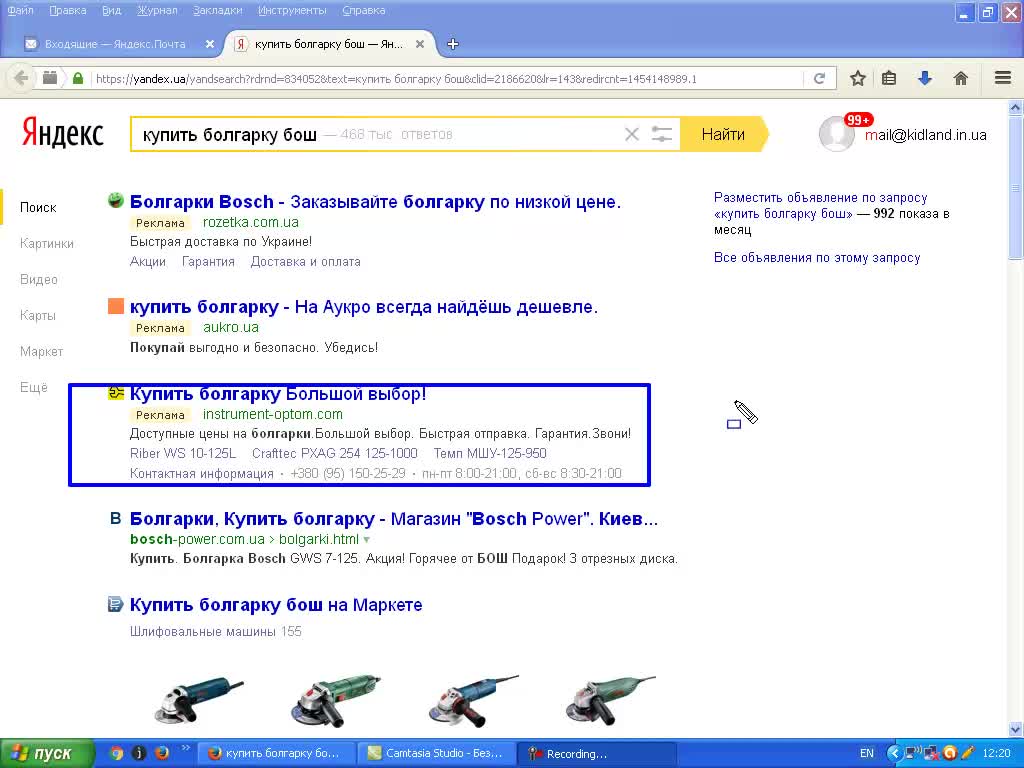Launch Chrome from the quick launch bar

[116, 753]
